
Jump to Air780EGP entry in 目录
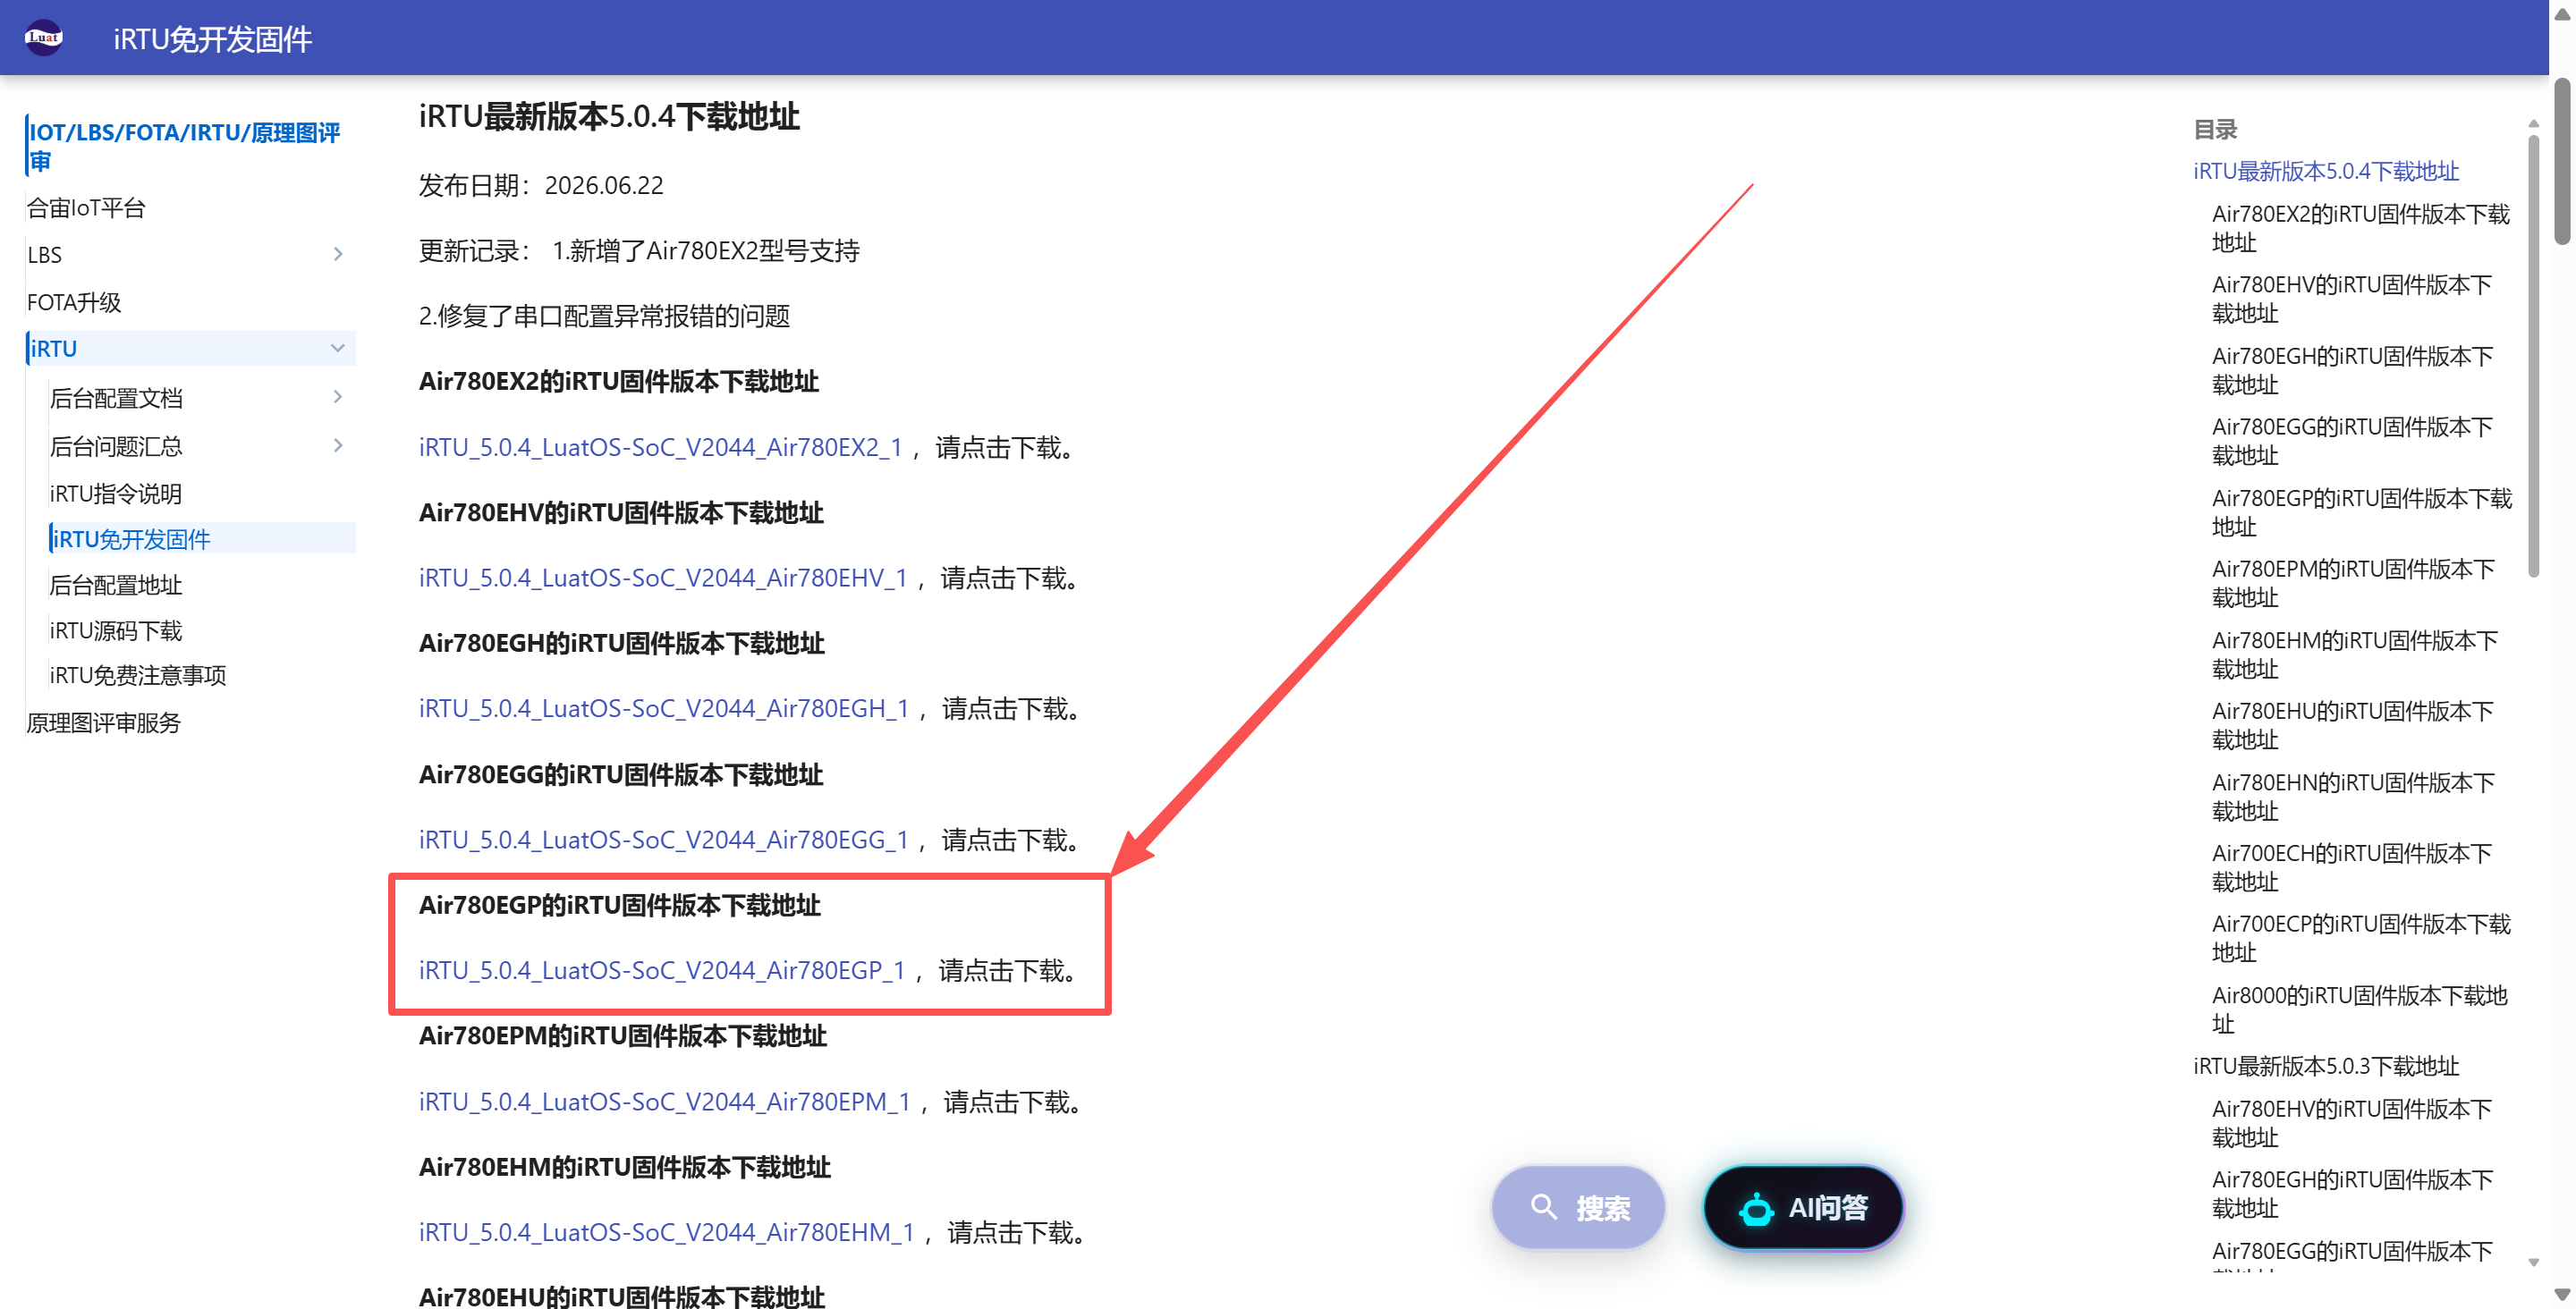click(x=2362, y=512)
